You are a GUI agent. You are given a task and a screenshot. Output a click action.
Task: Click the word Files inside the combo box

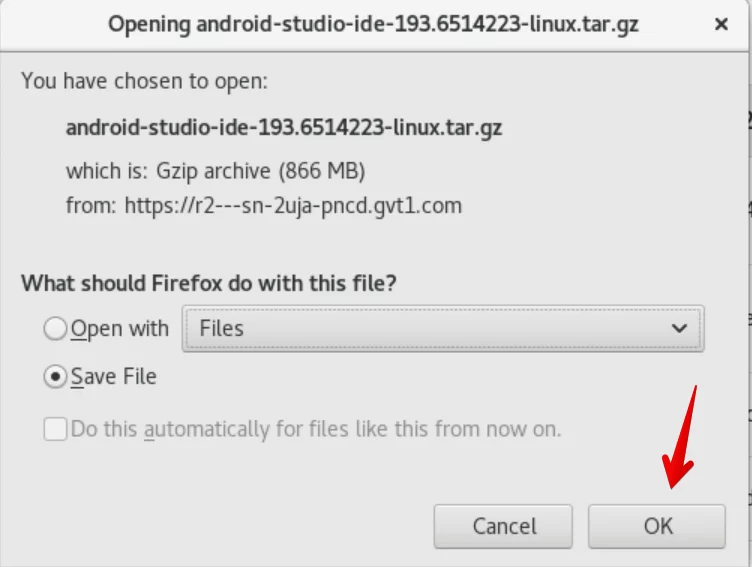[x=222, y=329]
